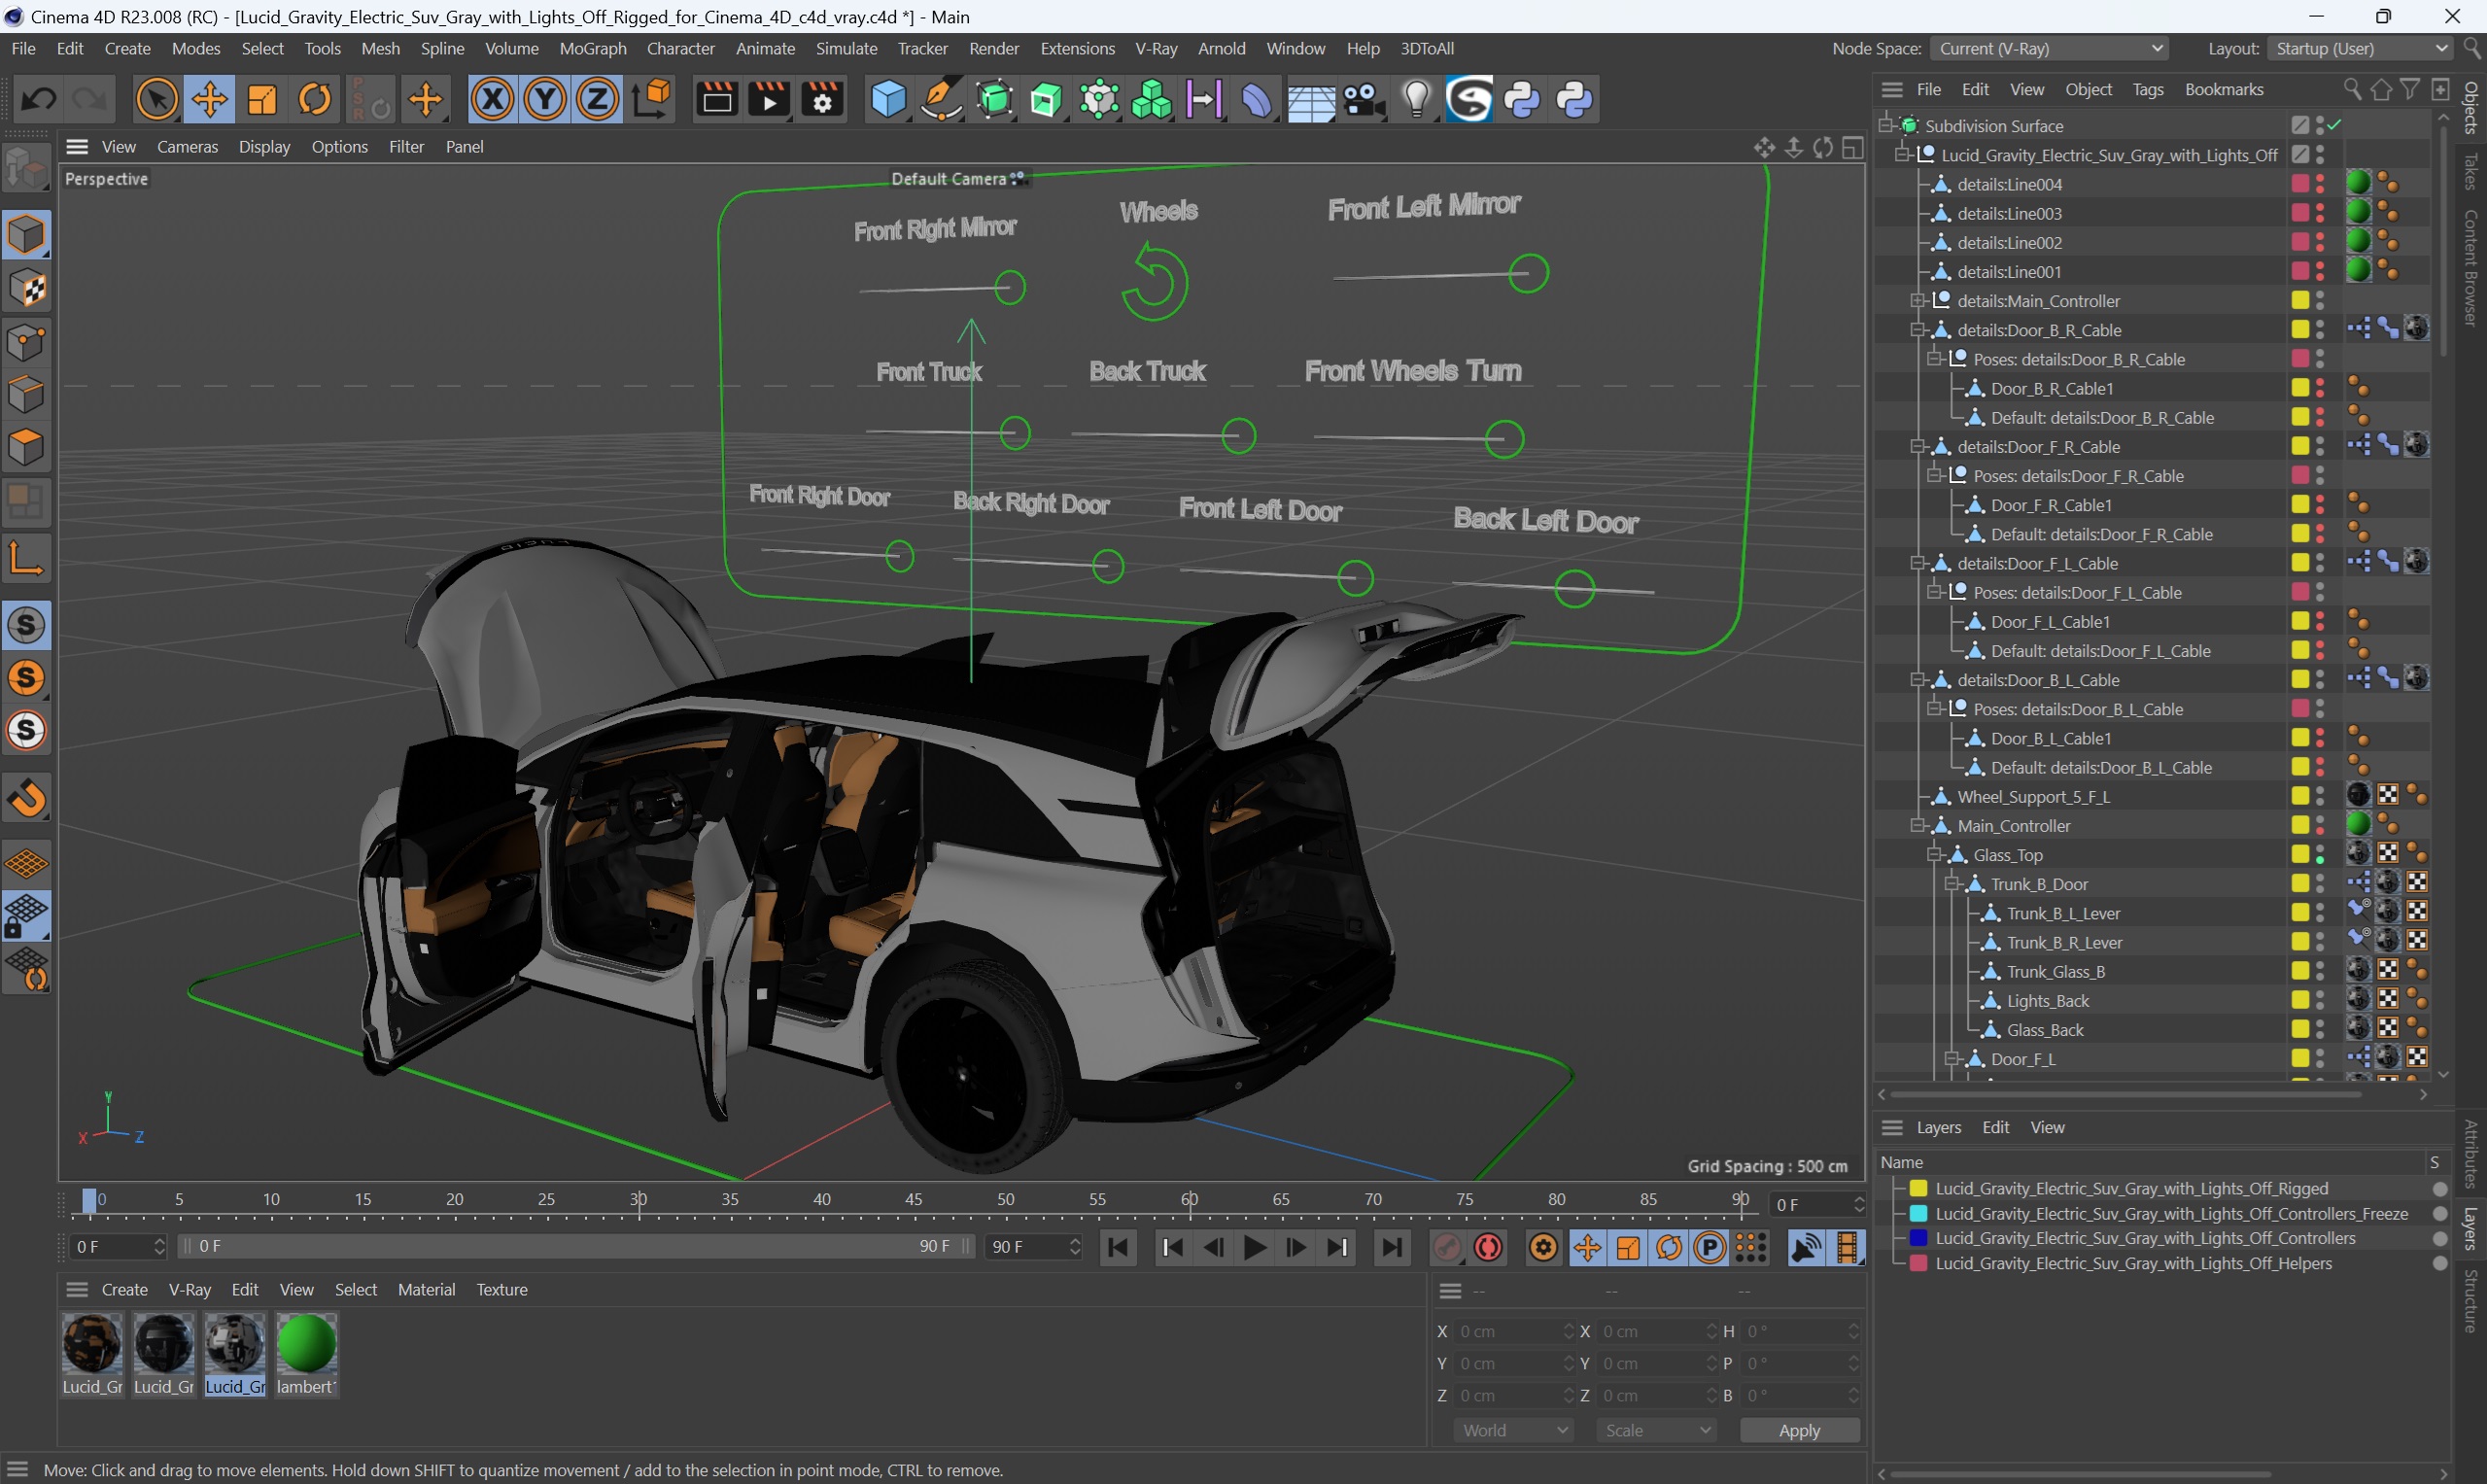Click the Undo arrow icon
This screenshot has width=2487, height=1484.
click(39, 99)
